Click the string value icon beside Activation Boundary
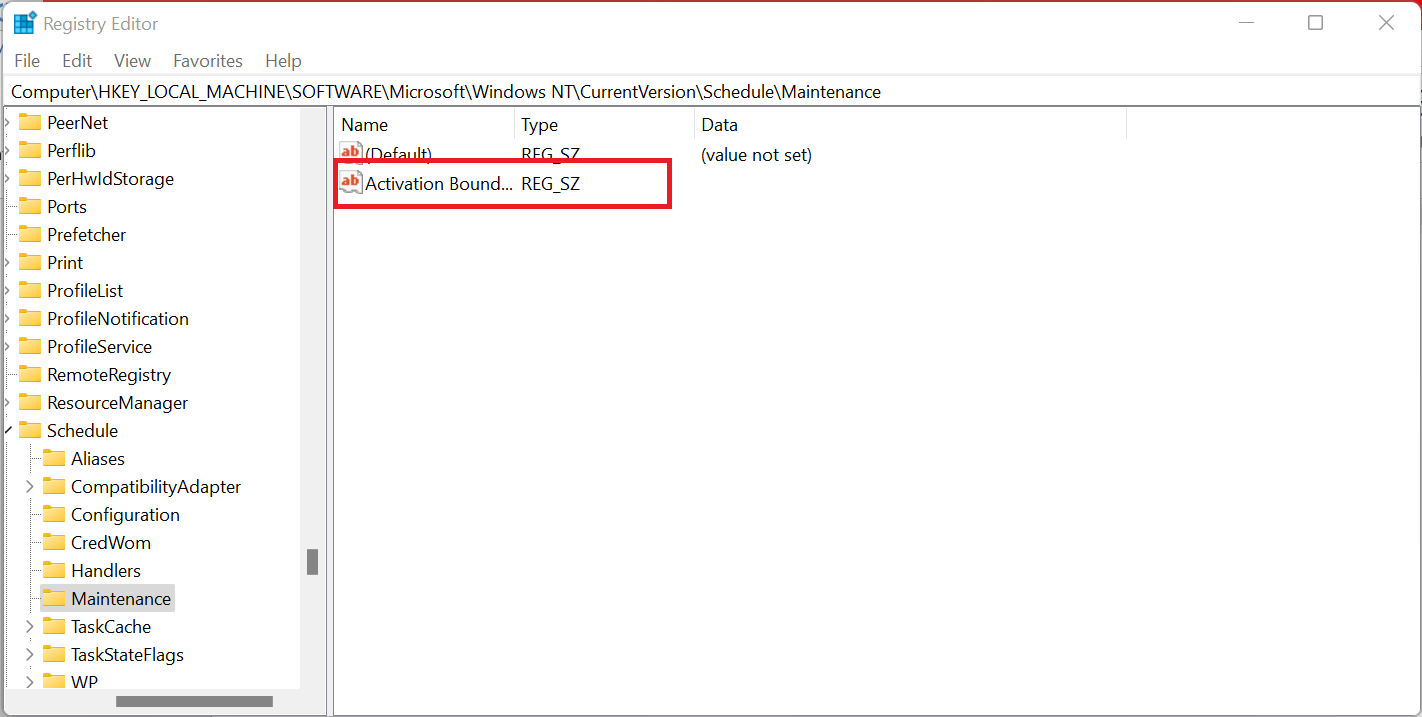 coord(351,183)
